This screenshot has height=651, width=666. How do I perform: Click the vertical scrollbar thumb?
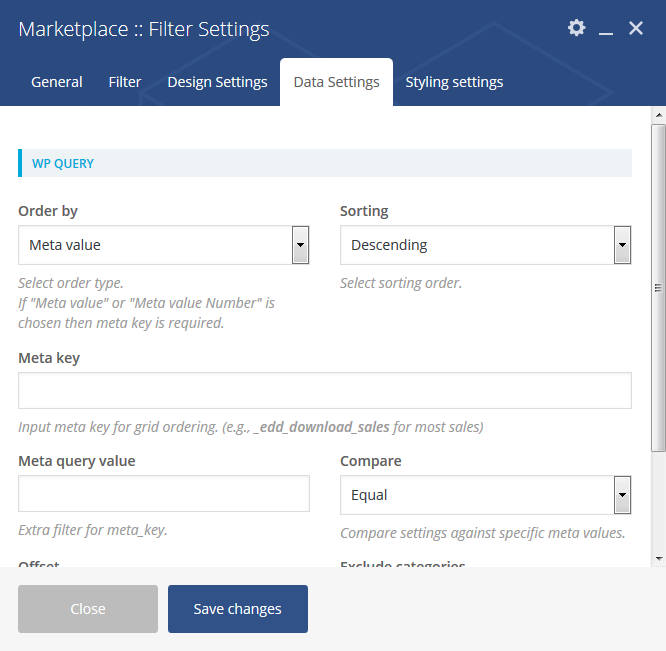(658, 288)
